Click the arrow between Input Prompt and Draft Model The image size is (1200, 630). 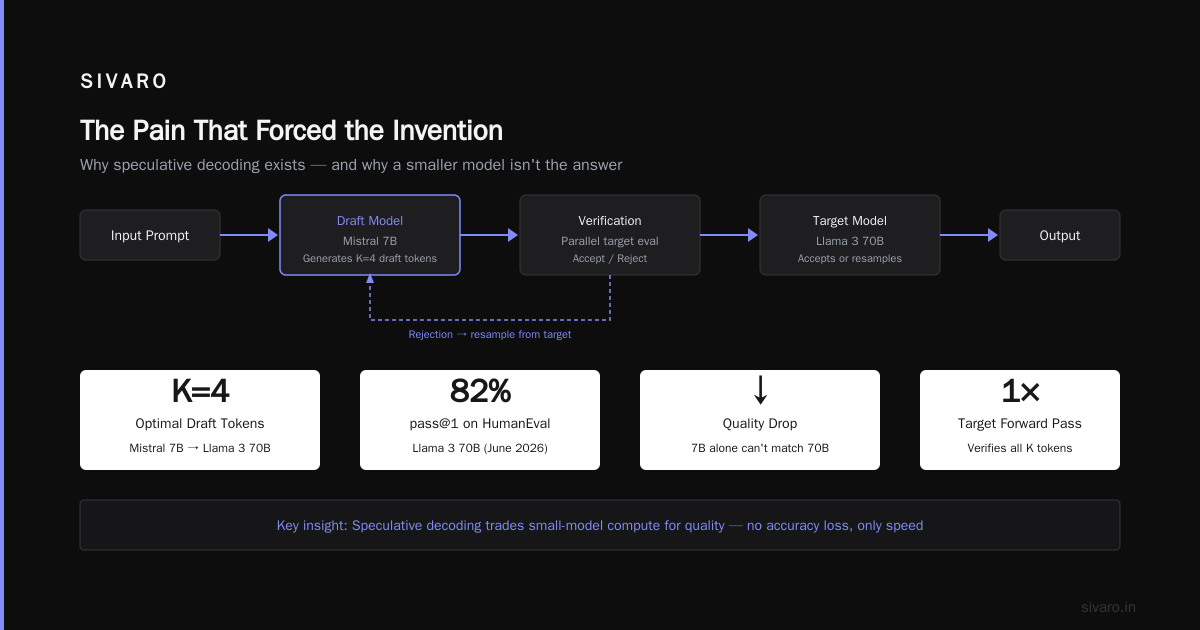click(249, 235)
